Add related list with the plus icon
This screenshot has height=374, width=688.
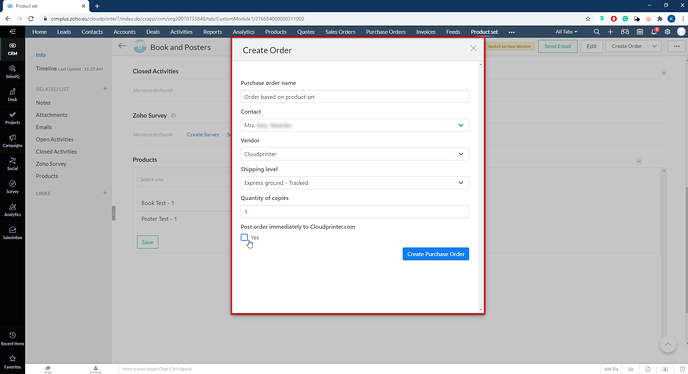click(105, 89)
